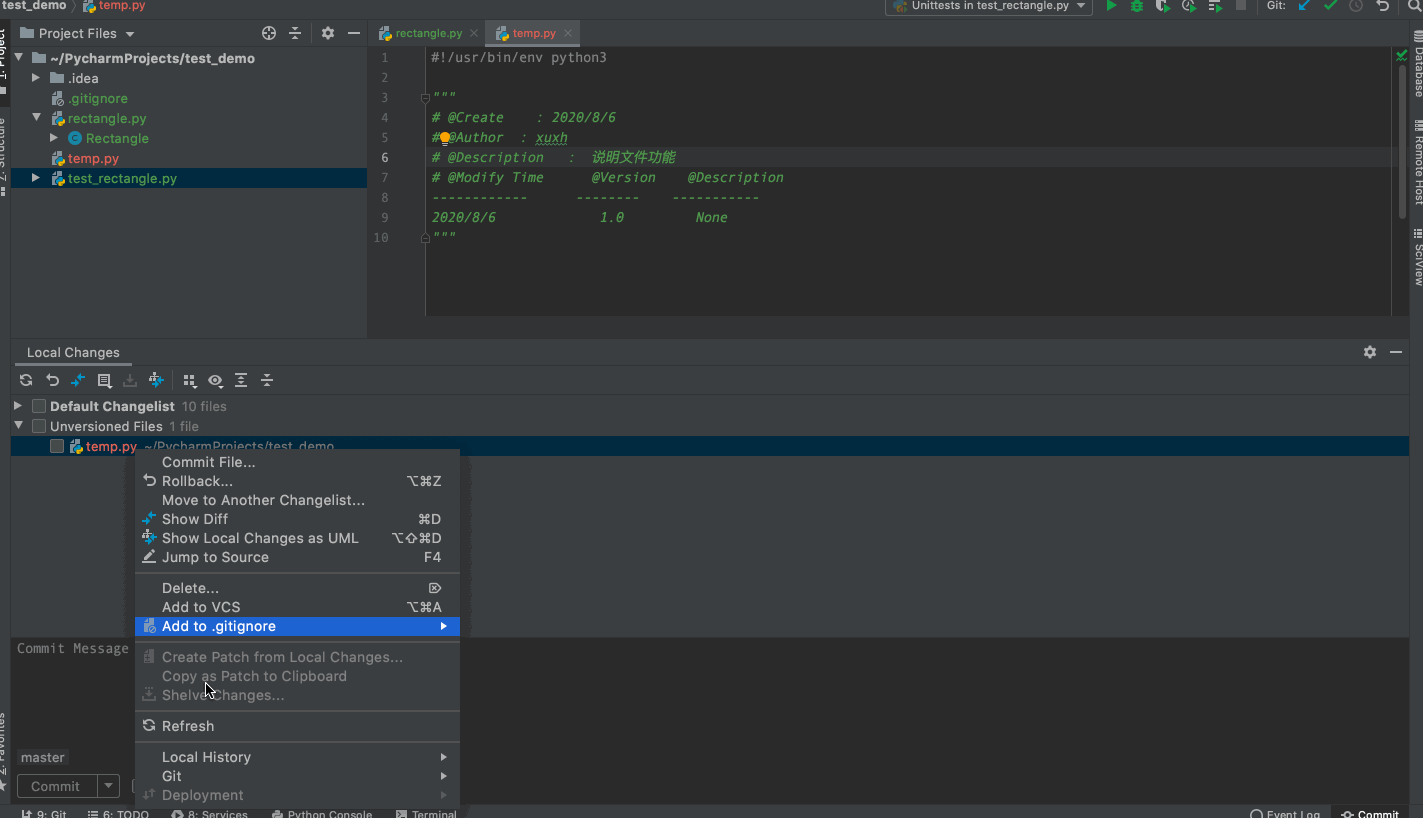
Task: Click the Run with profiler icon in top toolbar
Action: (1188, 6)
